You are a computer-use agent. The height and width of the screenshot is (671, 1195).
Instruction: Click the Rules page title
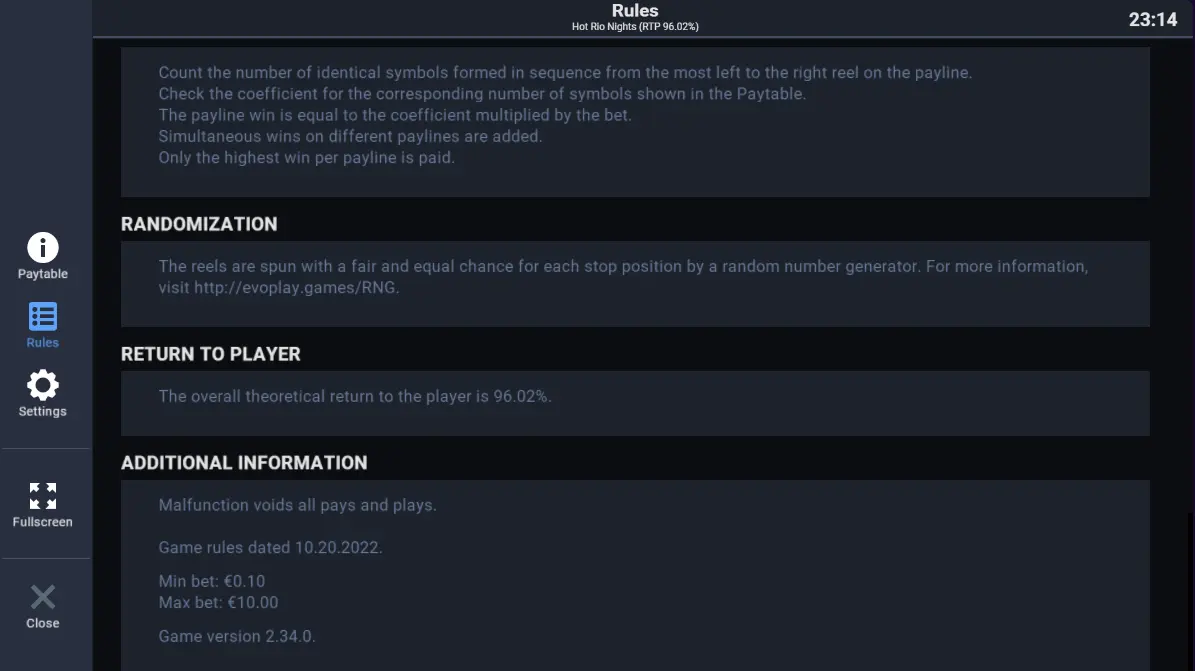point(635,11)
